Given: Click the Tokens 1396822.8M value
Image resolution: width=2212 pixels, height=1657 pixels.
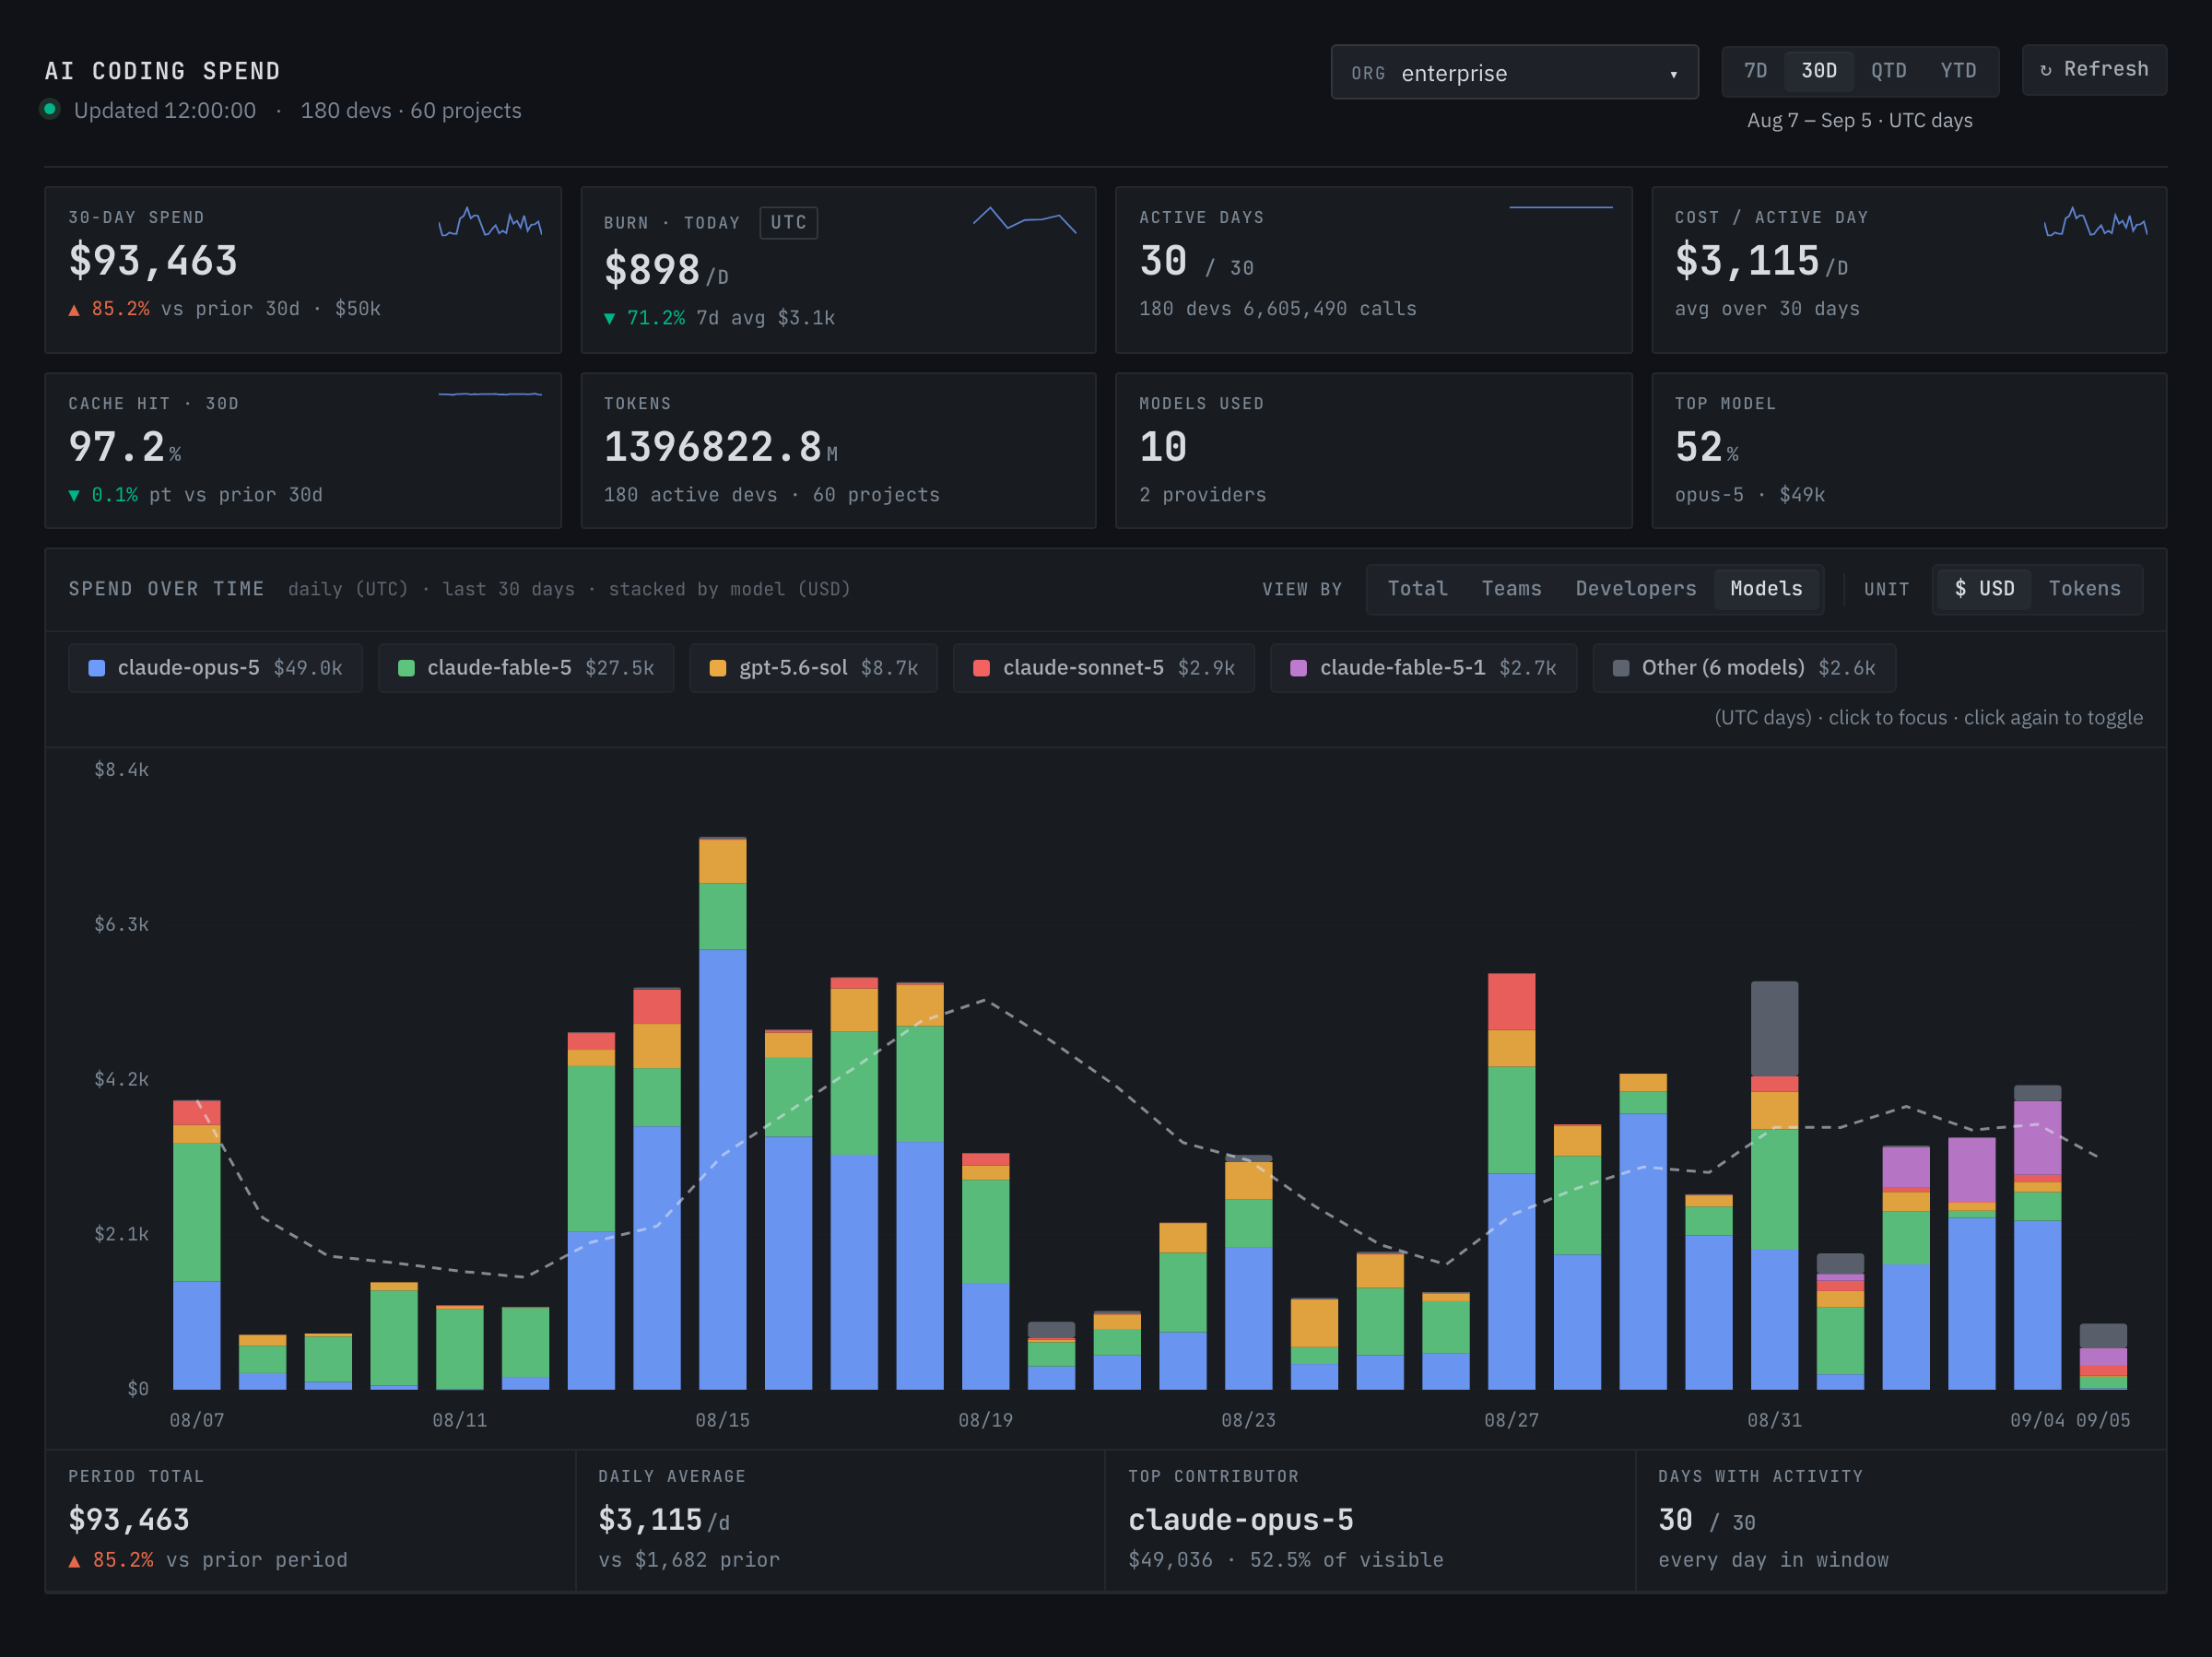Looking at the screenshot, I should pyautogui.click(x=720, y=447).
